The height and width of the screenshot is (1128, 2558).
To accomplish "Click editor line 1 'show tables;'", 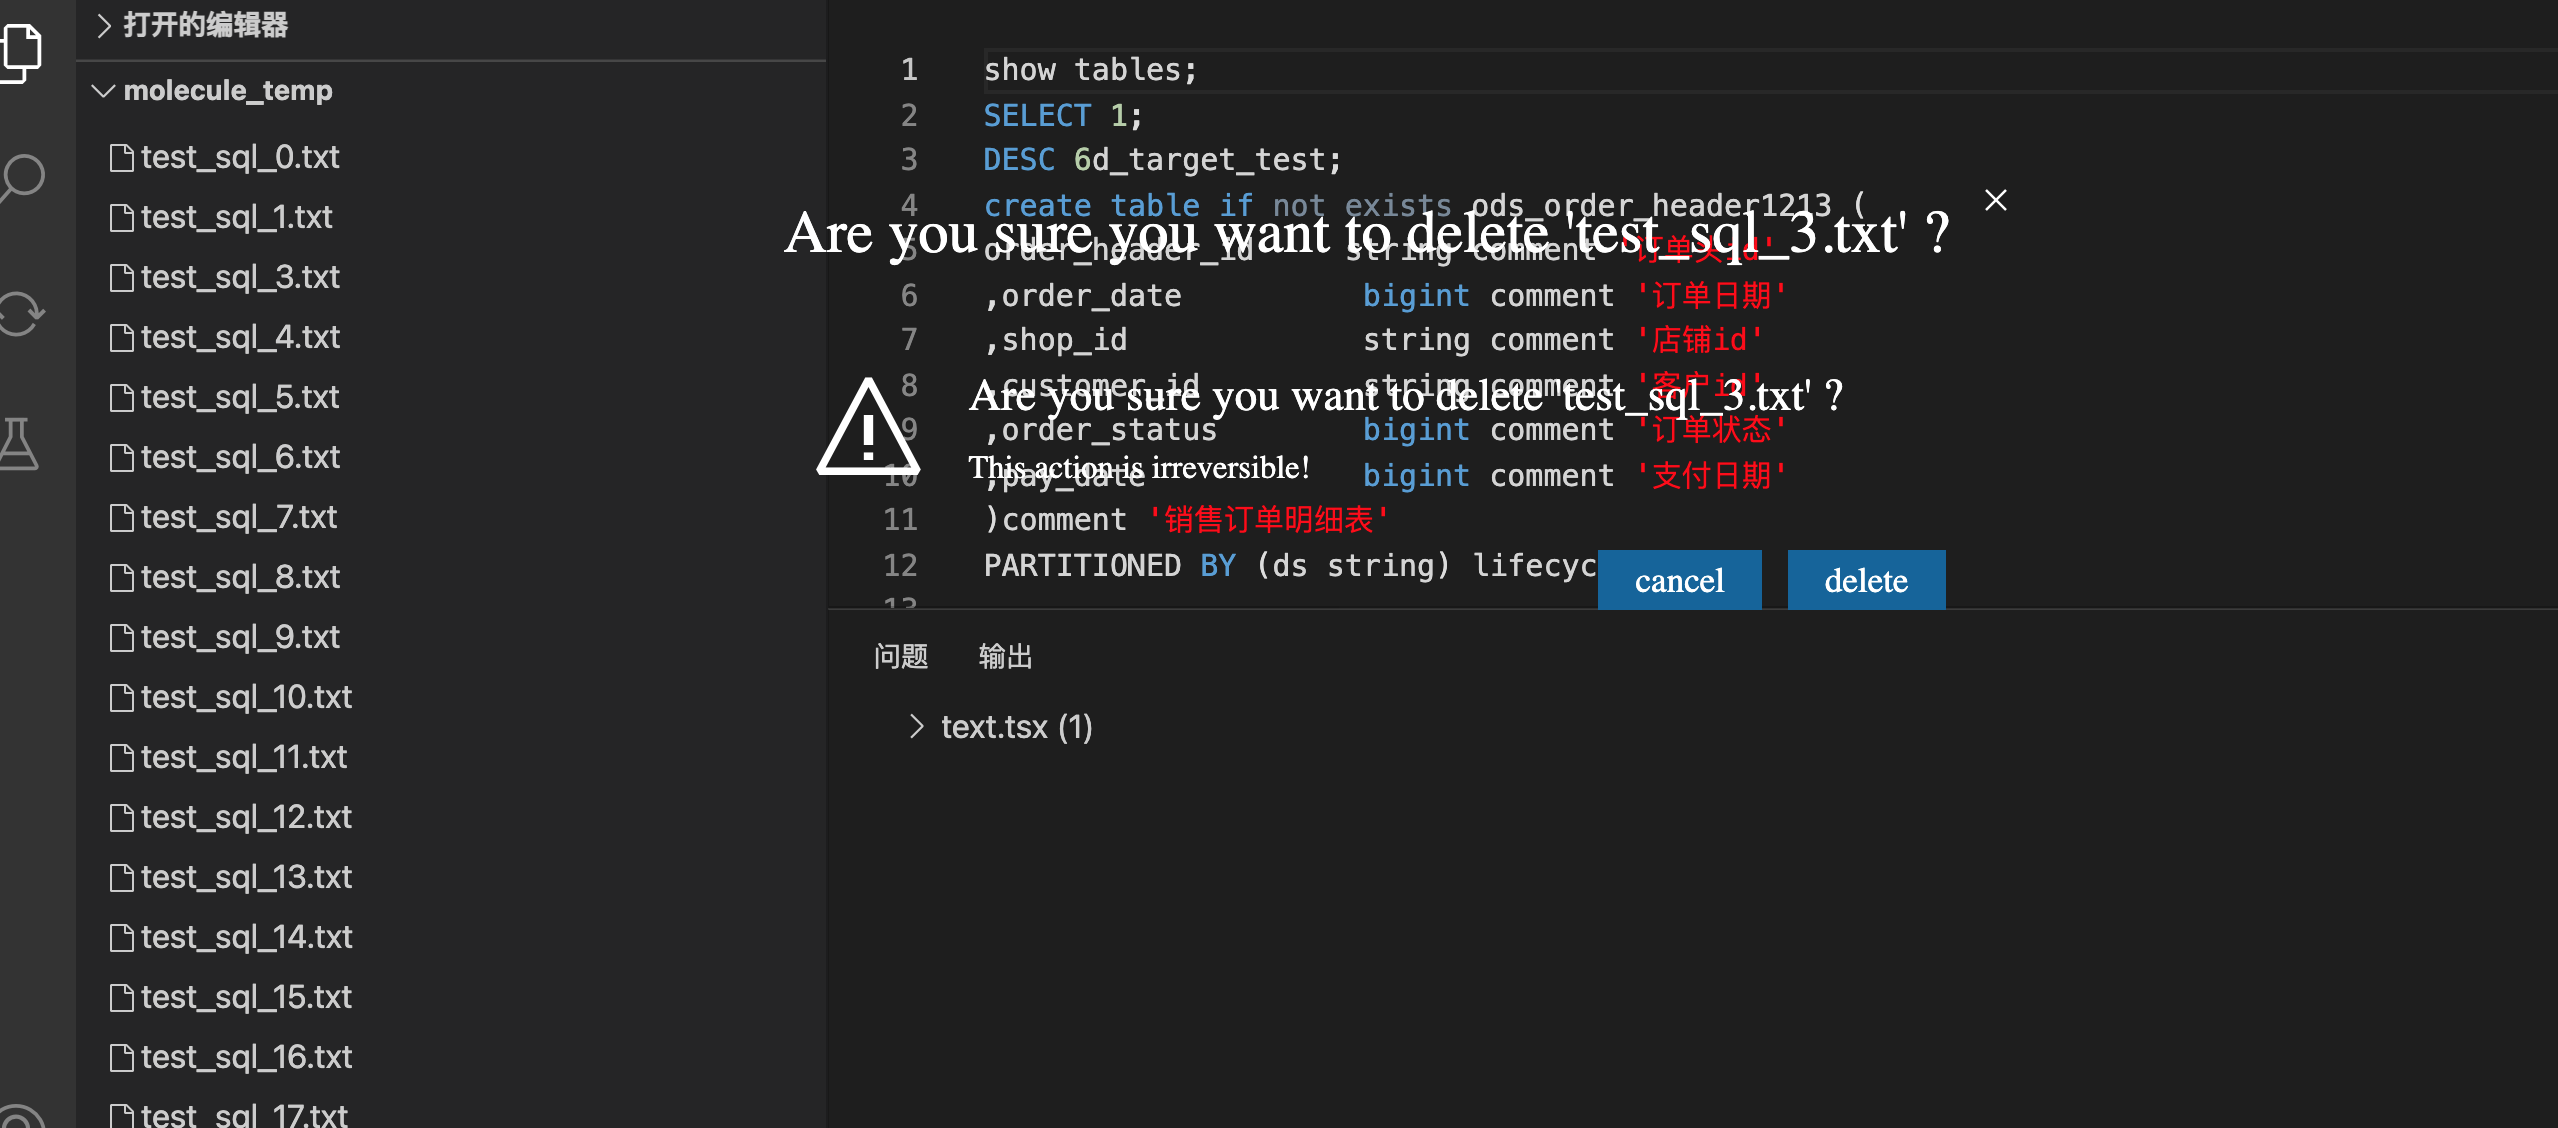I will pyautogui.click(x=1090, y=70).
